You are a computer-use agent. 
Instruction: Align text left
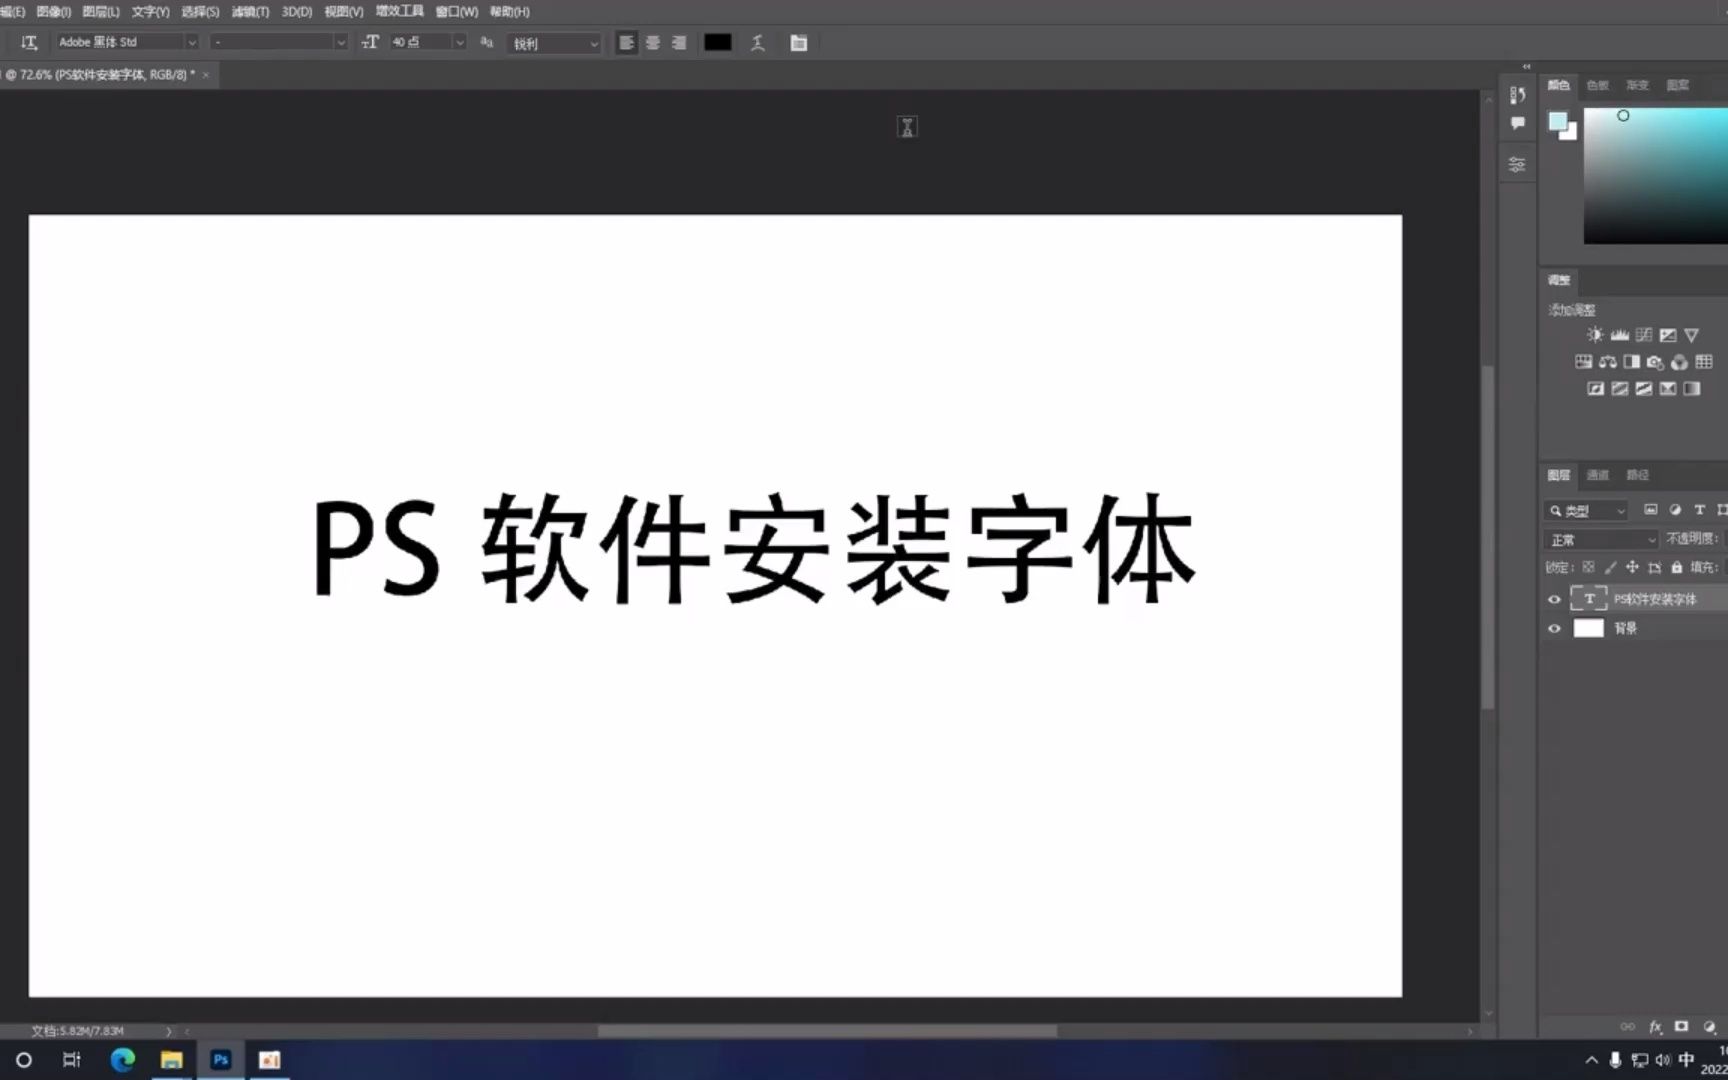pos(627,43)
